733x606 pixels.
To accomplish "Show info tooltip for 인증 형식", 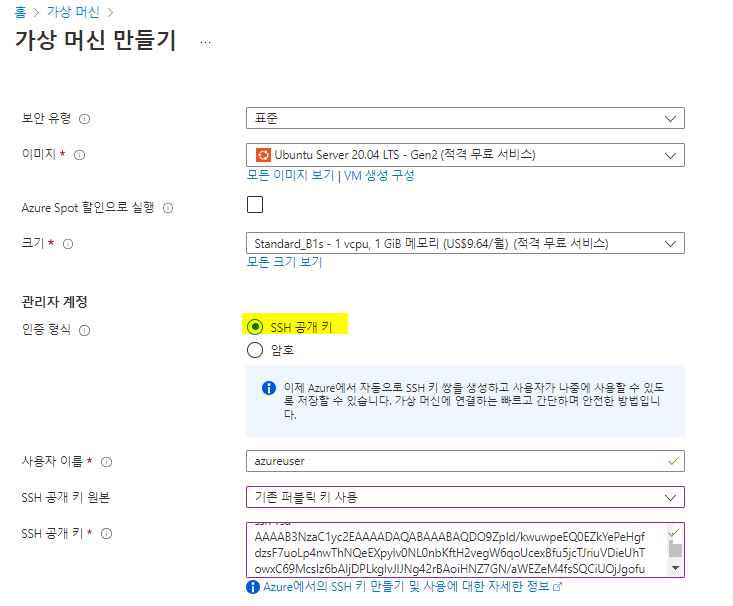I will pyautogui.click(x=84, y=331).
